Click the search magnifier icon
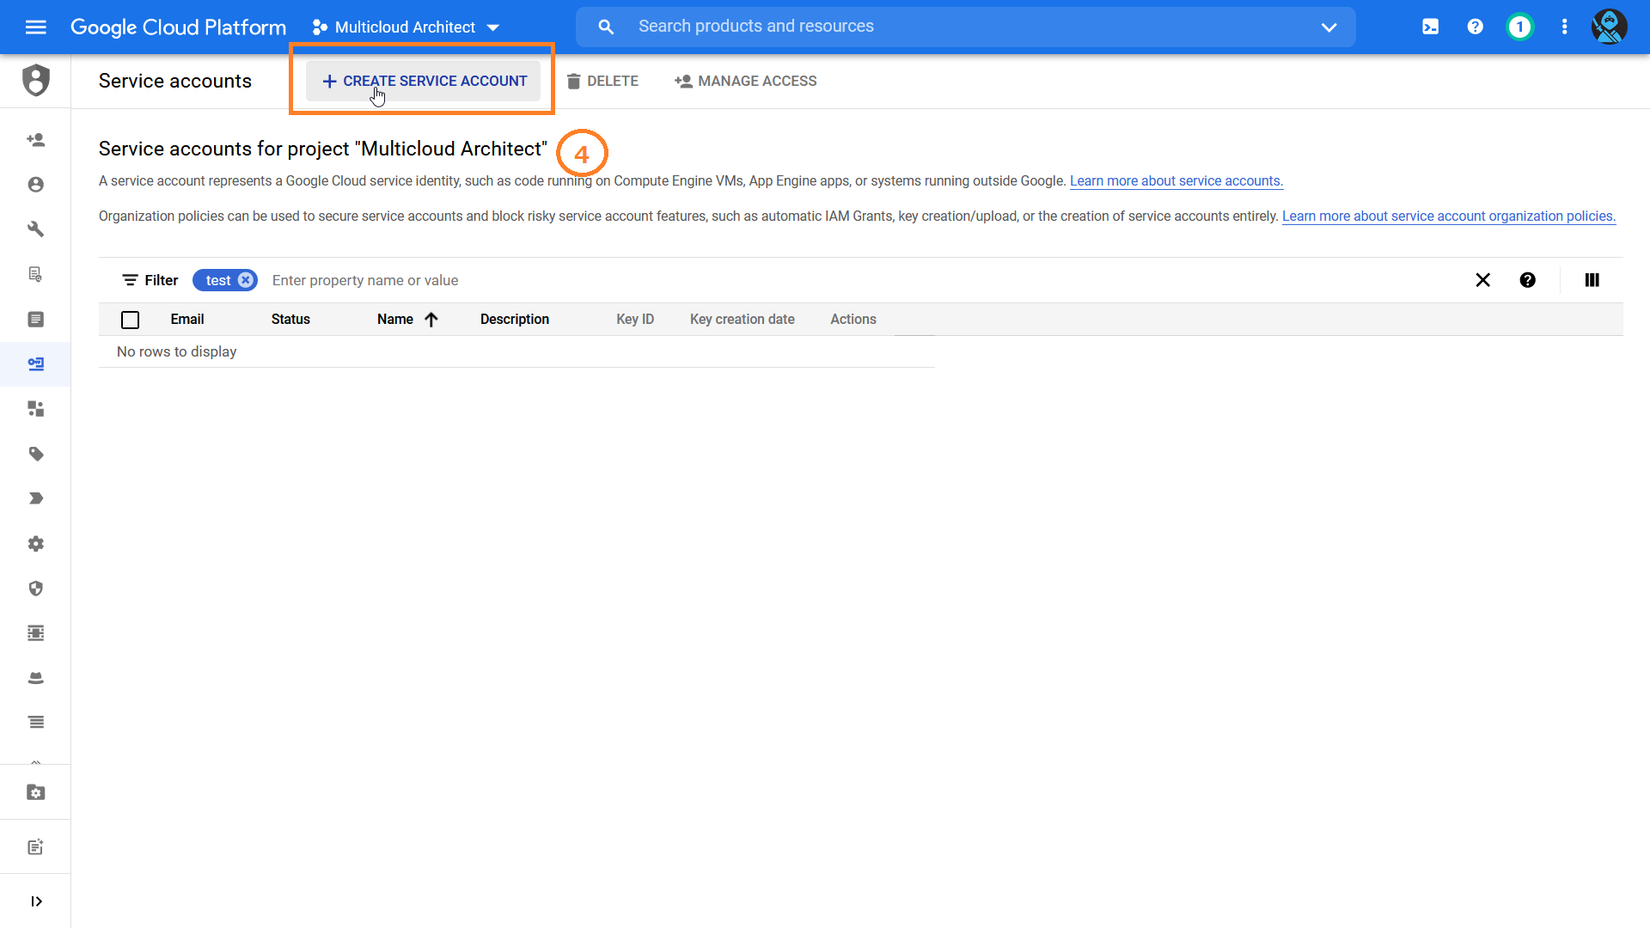 click(606, 27)
